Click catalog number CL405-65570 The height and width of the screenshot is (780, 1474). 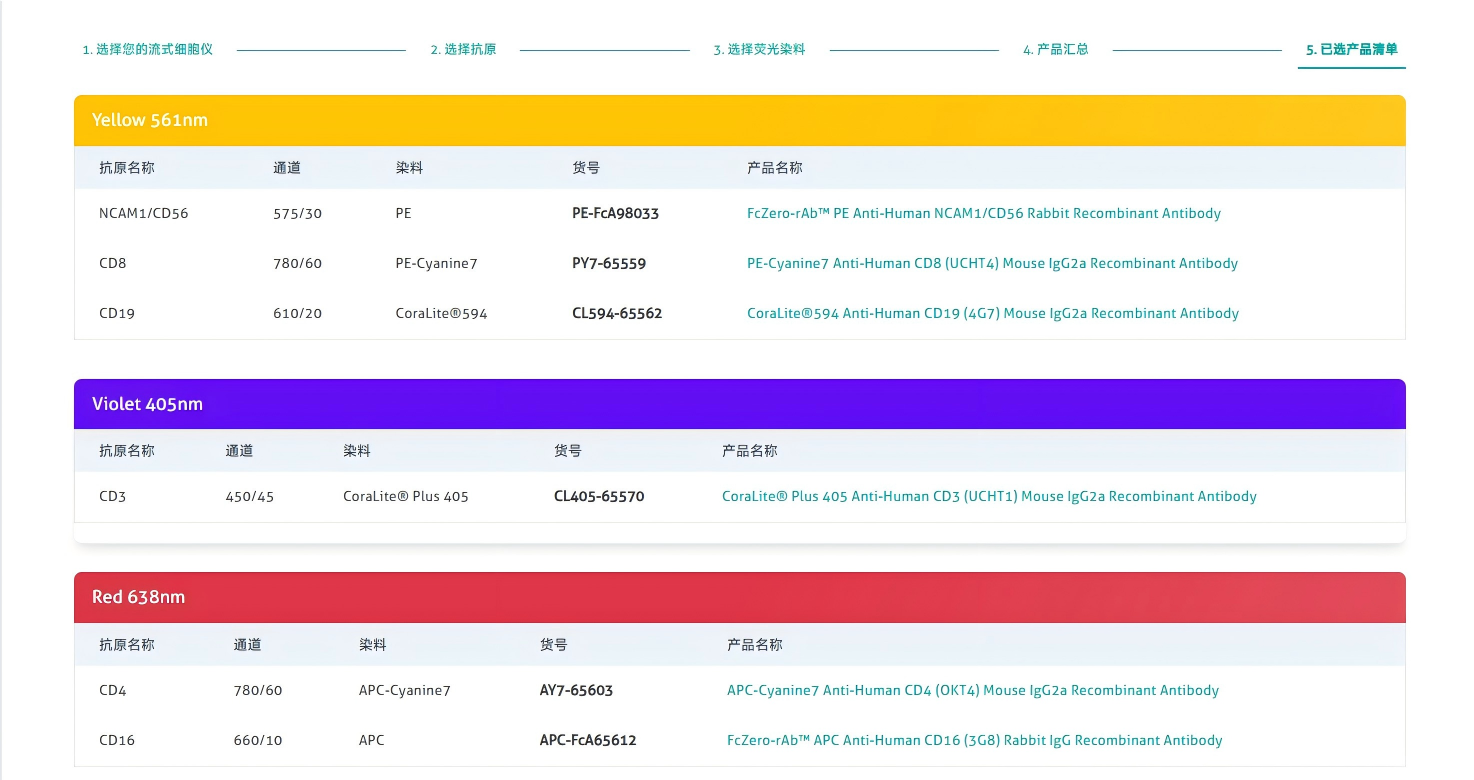tap(599, 496)
